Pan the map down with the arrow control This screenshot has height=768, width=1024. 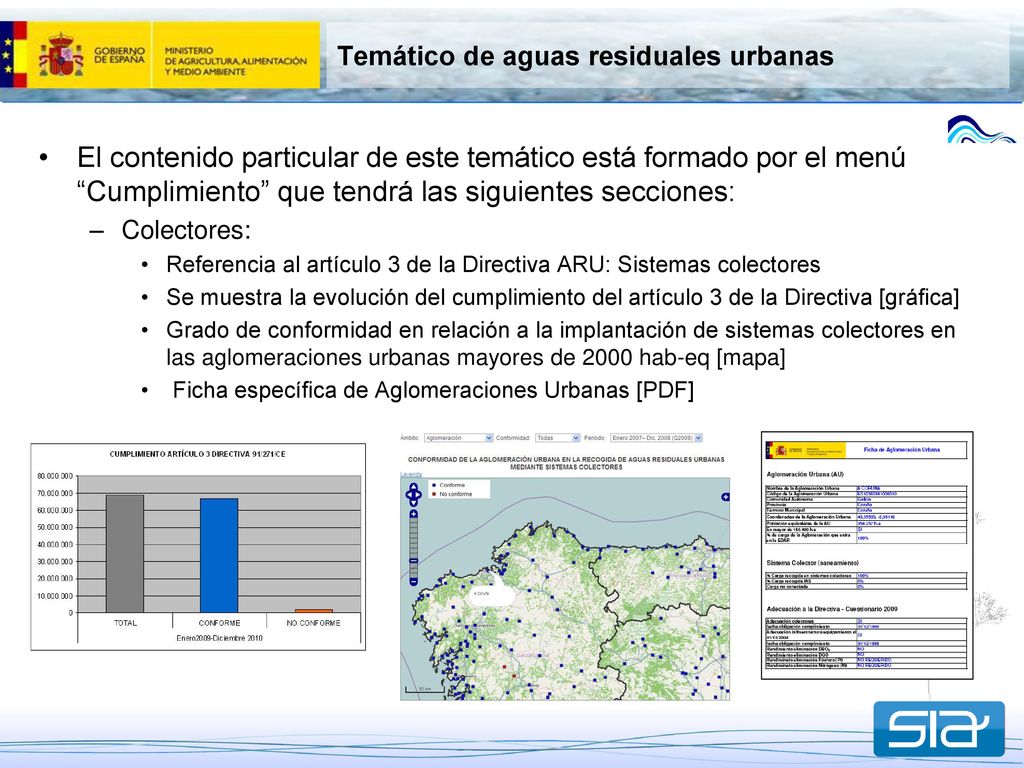413,503
